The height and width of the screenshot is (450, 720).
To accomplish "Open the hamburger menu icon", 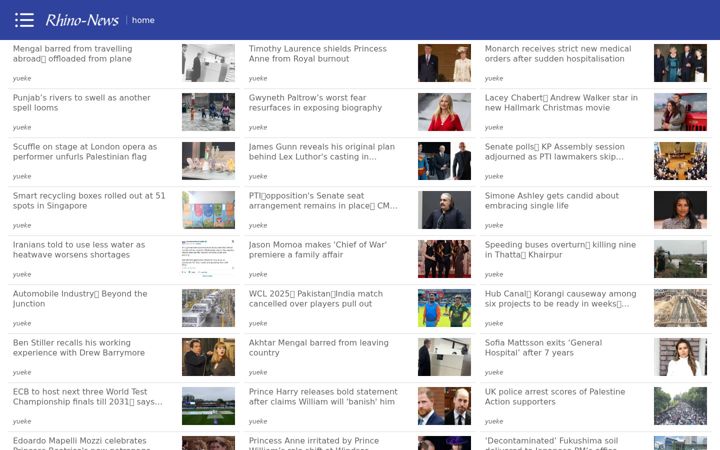I will (24, 20).
